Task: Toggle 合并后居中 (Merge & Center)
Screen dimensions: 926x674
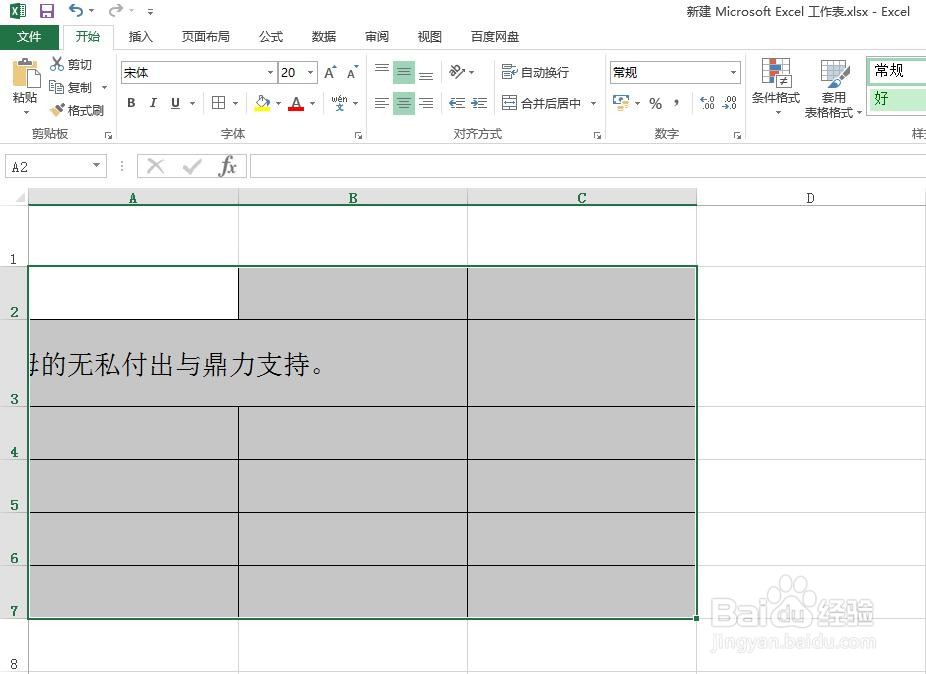Action: (x=540, y=103)
